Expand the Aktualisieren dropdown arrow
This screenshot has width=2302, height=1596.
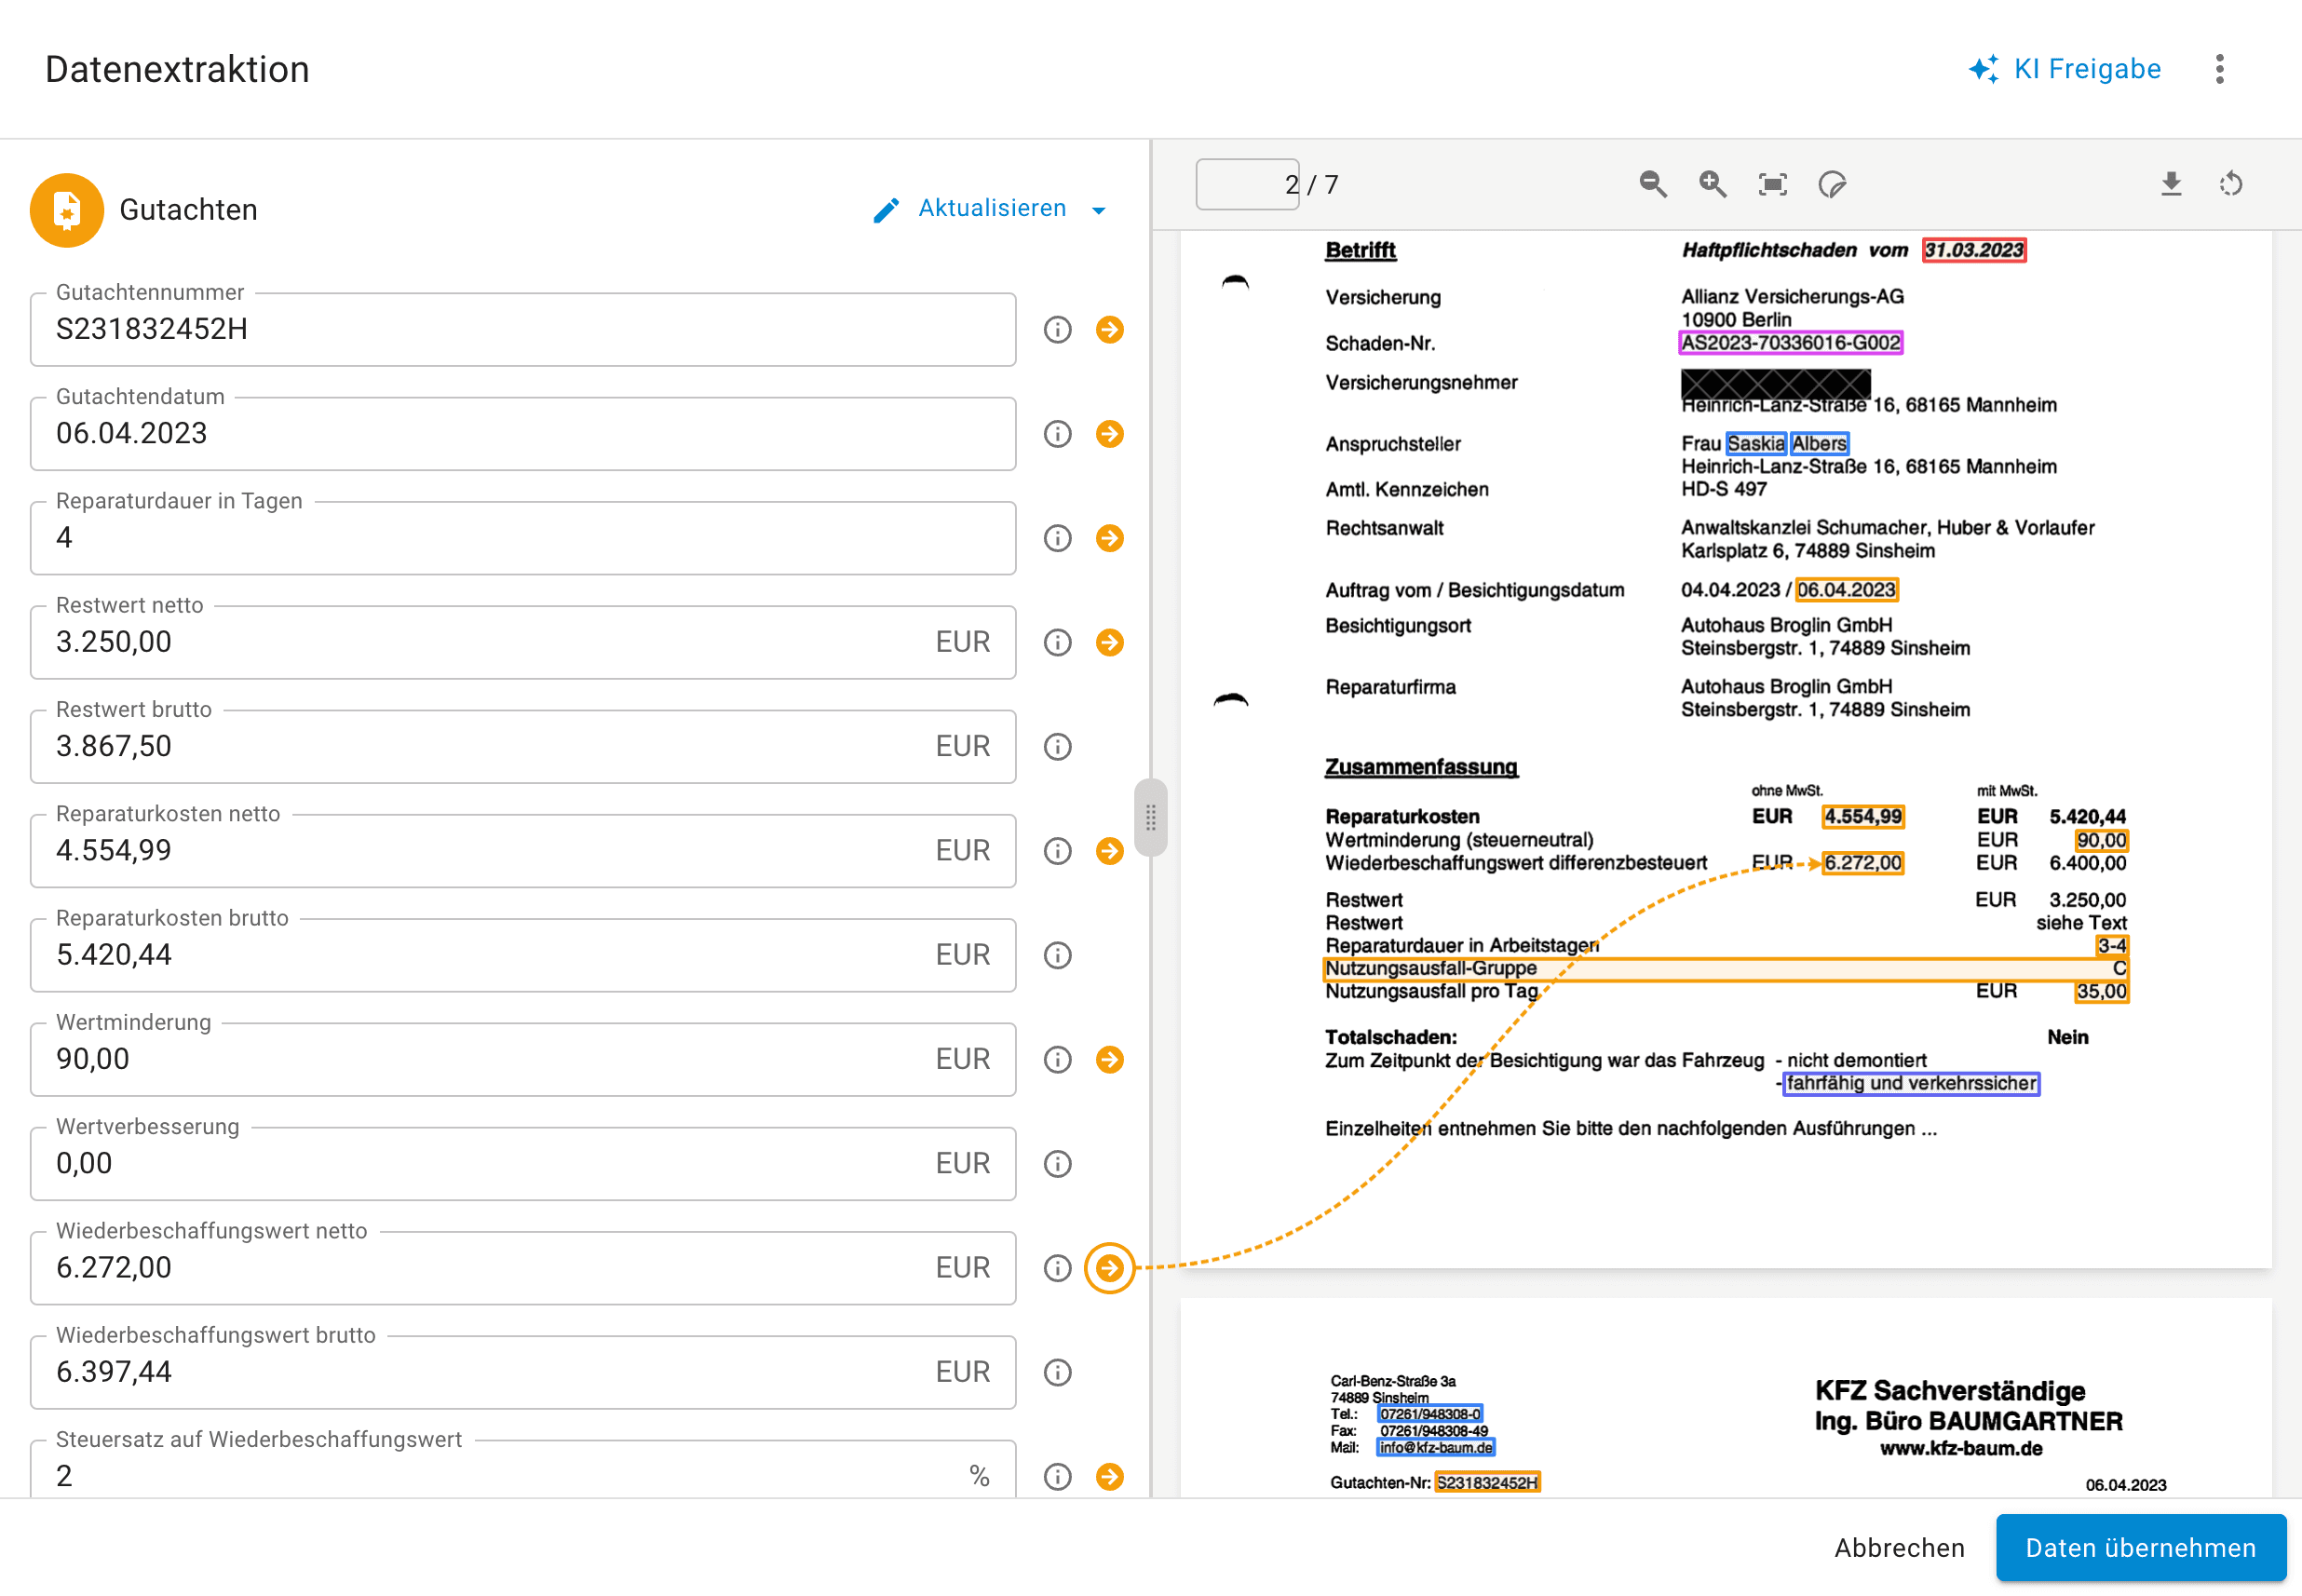click(x=1099, y=210)
